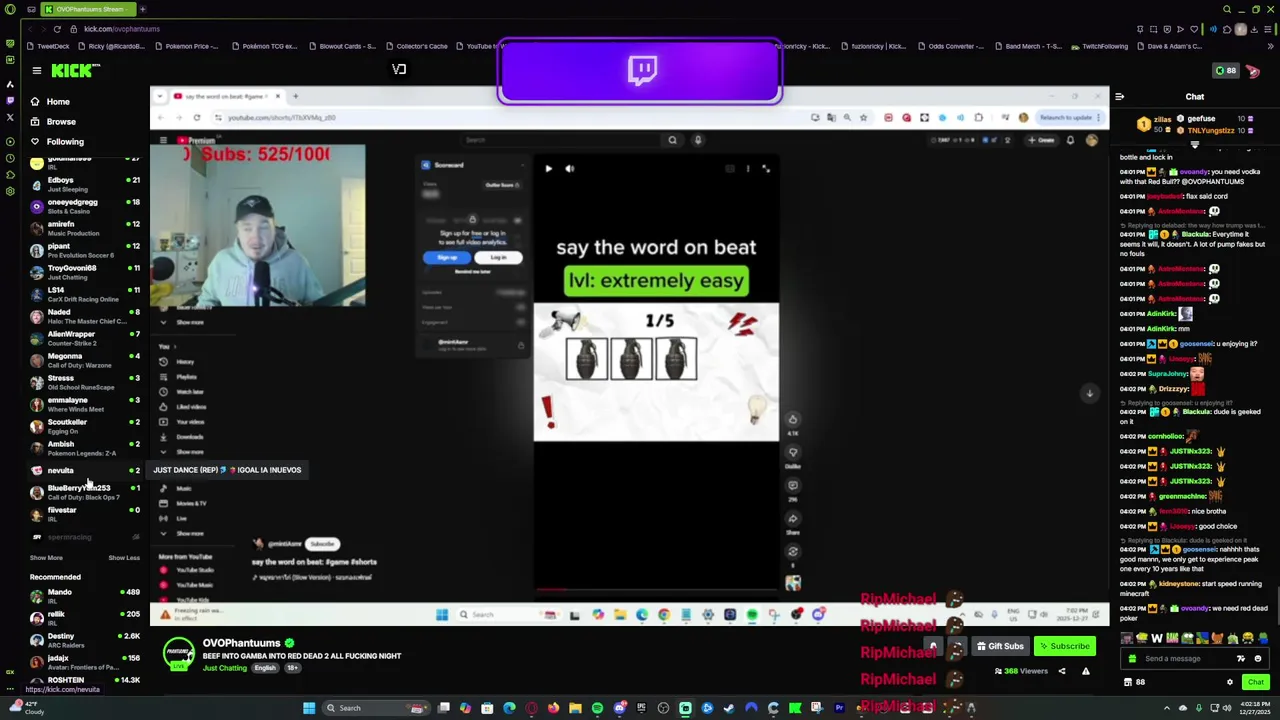Click the purple Twitch banner
The height and width of the screenshot is (720, 1280).
pos(640,71)
